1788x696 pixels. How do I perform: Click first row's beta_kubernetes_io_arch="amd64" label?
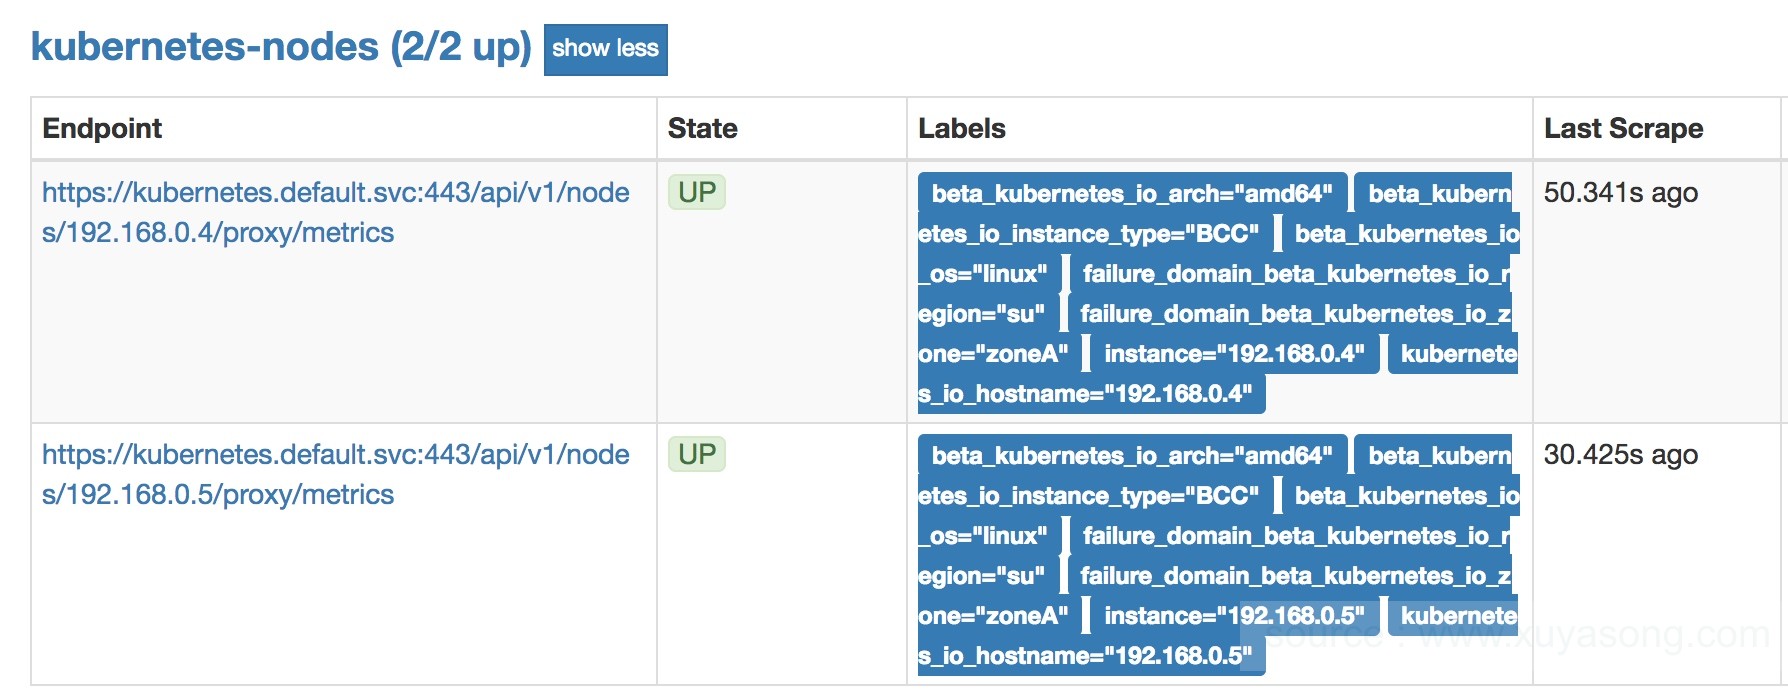1132,193
